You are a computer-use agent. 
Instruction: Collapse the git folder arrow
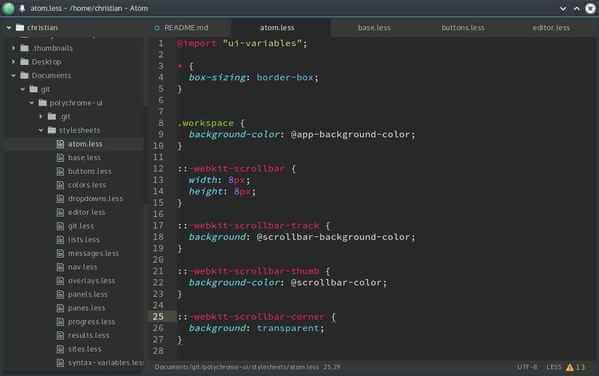(x=23, y=89)
